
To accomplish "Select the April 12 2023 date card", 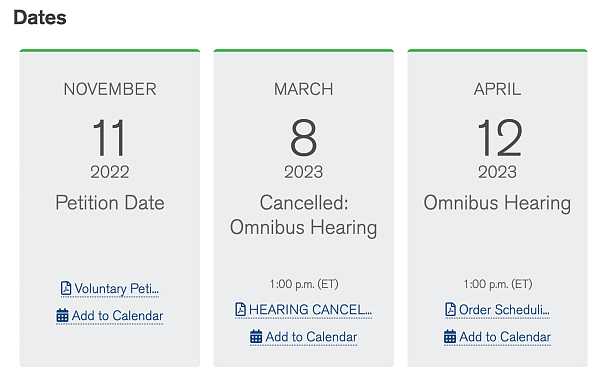I will [x=497, y=208].
